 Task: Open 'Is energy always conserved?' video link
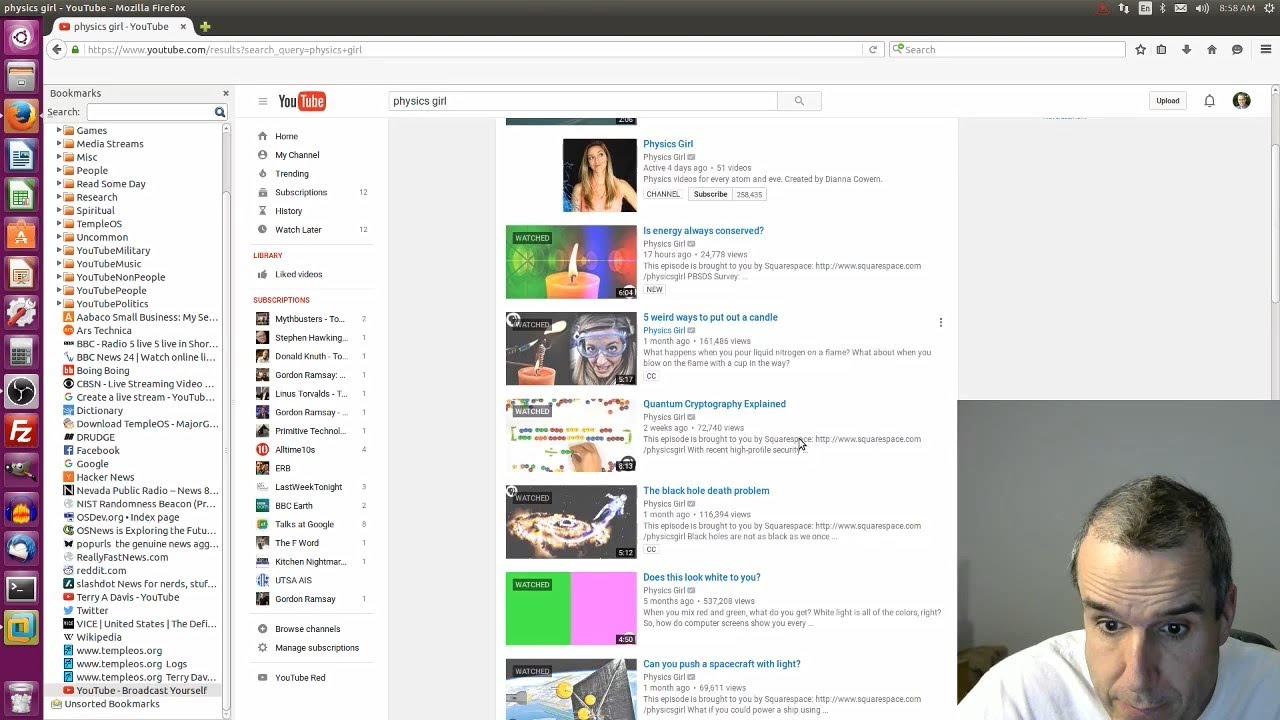pos(703,231)
